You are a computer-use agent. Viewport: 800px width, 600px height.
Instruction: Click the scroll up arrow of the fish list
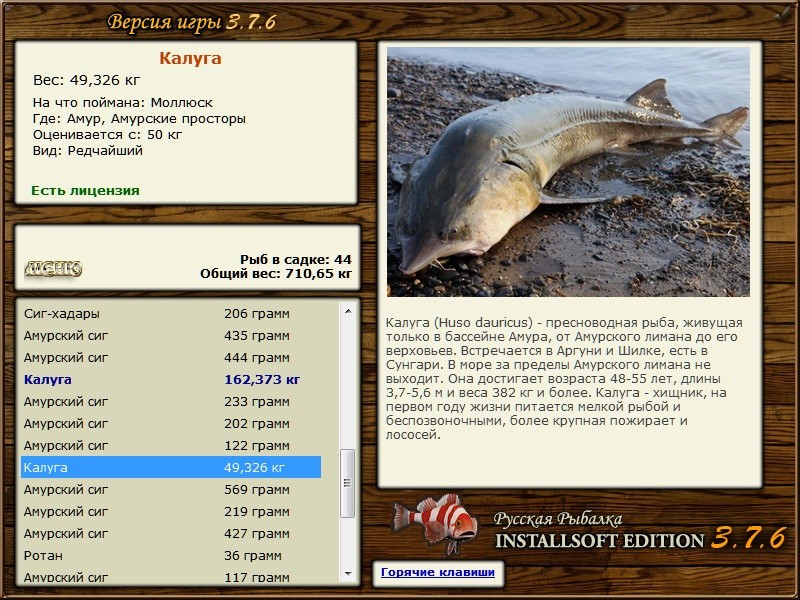point(348,311)
